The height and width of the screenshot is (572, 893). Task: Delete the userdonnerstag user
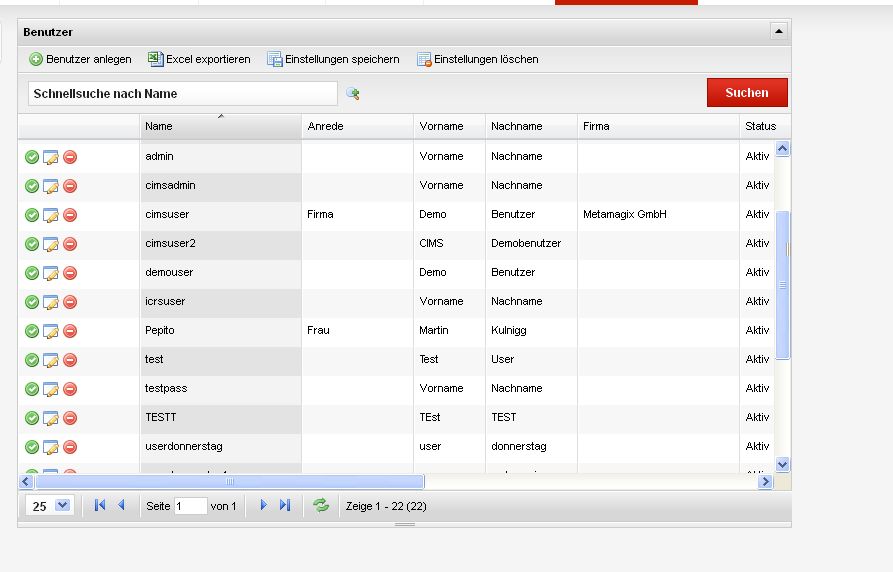(x=70, y=447)
